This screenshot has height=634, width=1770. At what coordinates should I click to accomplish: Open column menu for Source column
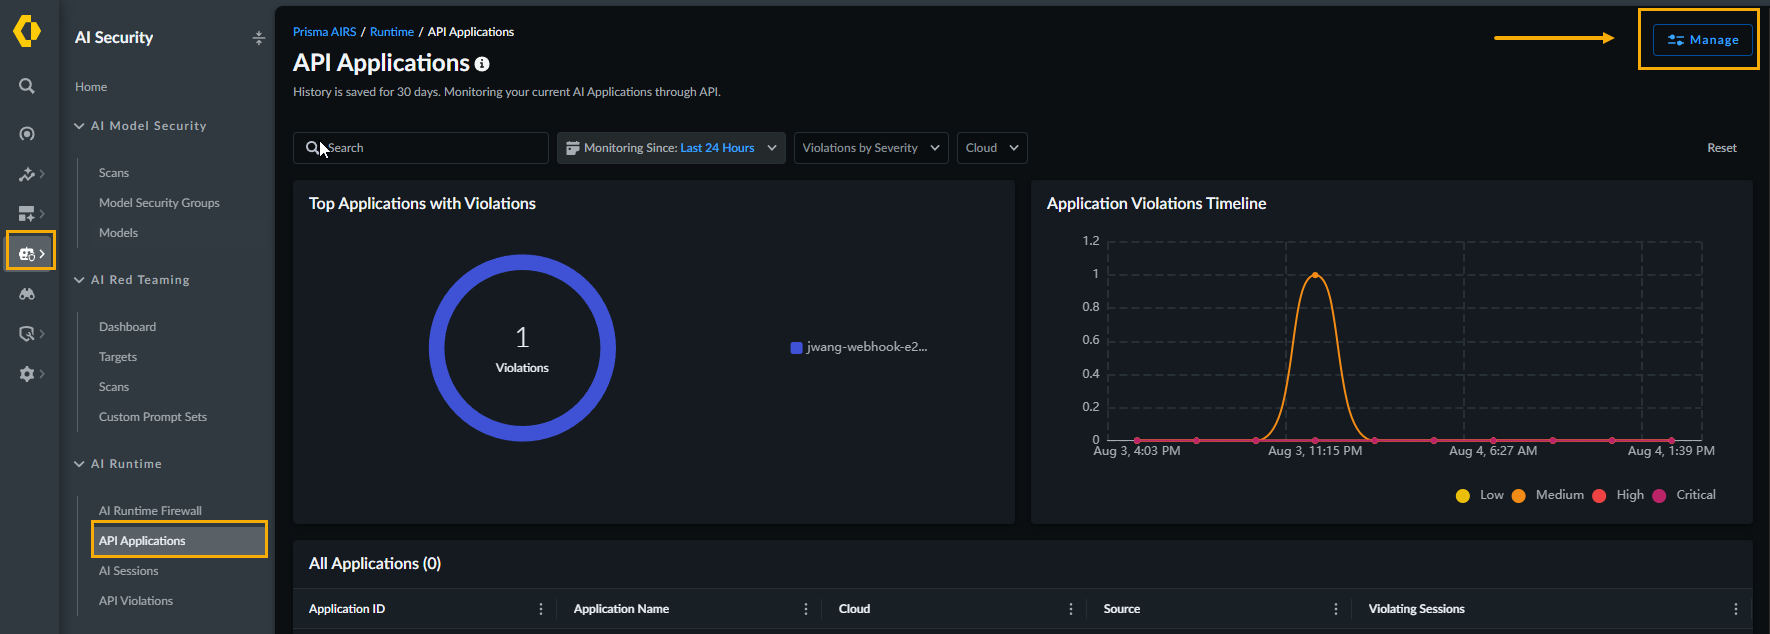(x=1336, y=609)
